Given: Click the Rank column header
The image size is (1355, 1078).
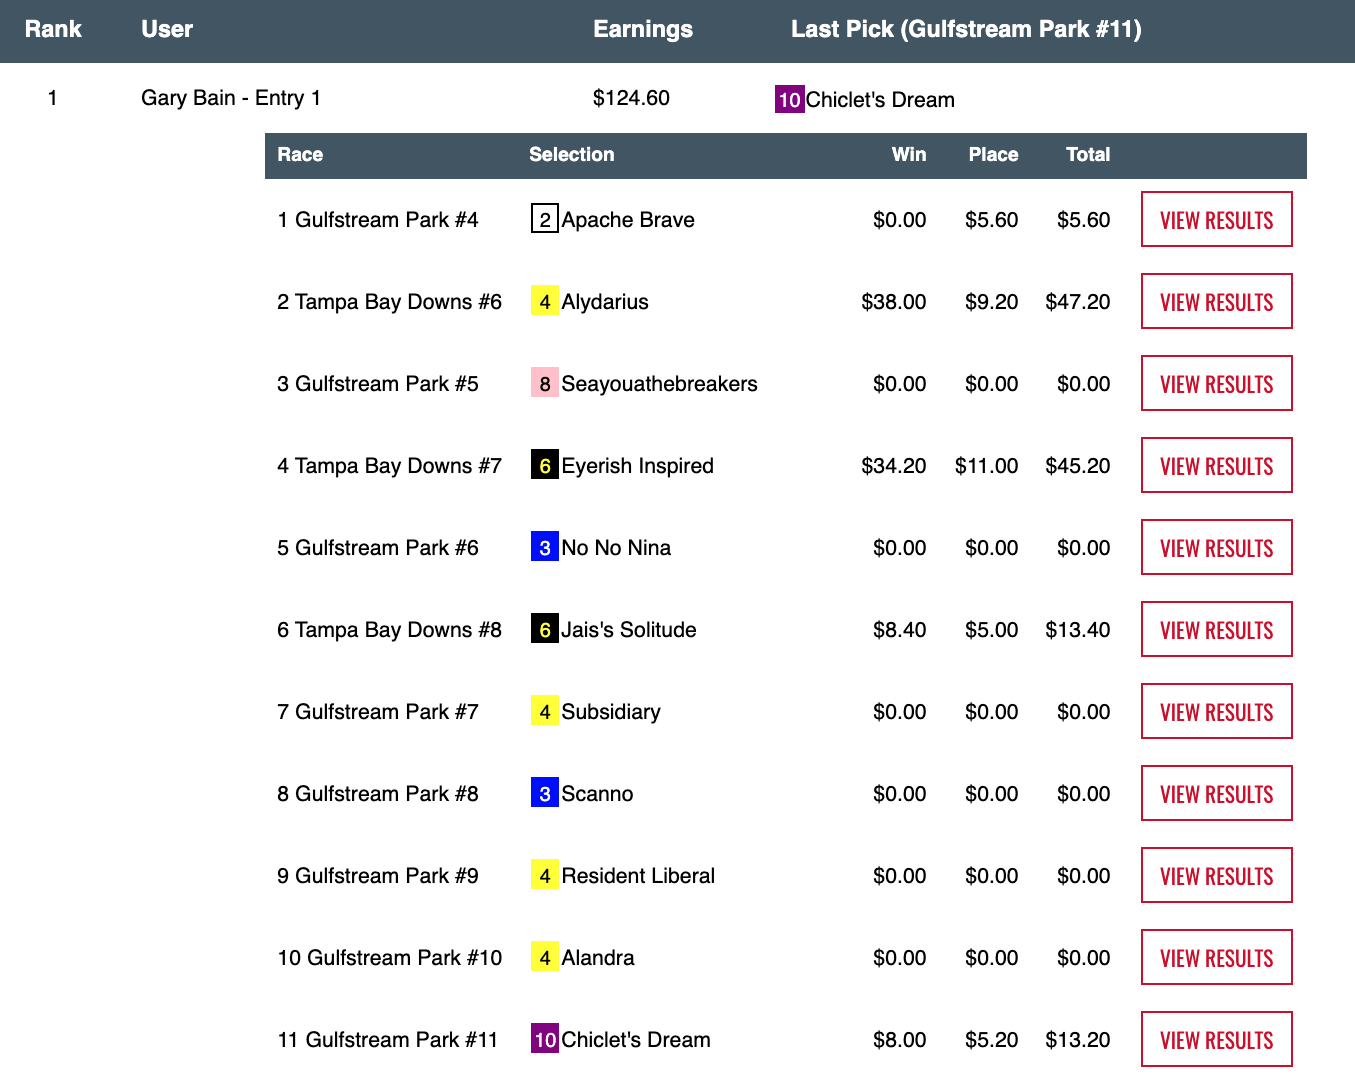Looking at the screenshot, I should pyautogui.click(x=53, y=29).
